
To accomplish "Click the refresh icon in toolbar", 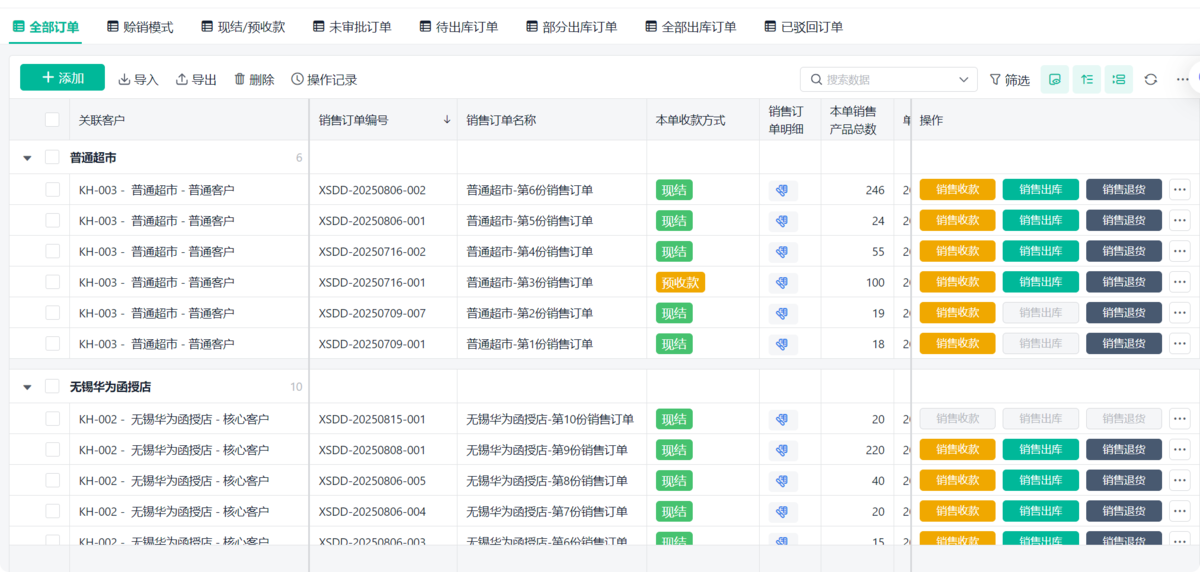I will point(1151,80).
